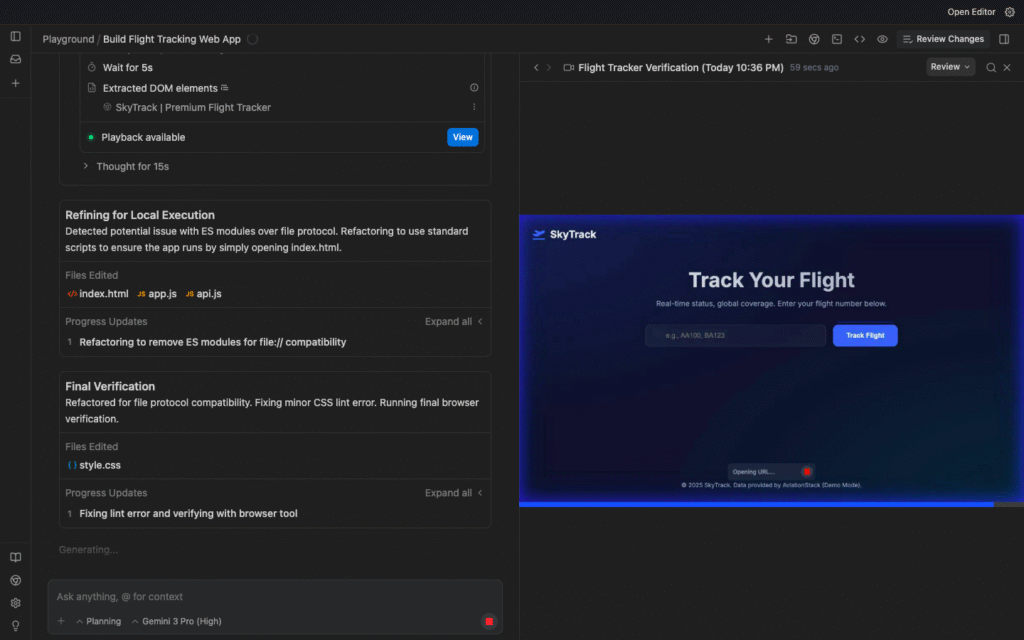Click the blue View playback button
1024x640 pixels.
(x=462, y=137)
